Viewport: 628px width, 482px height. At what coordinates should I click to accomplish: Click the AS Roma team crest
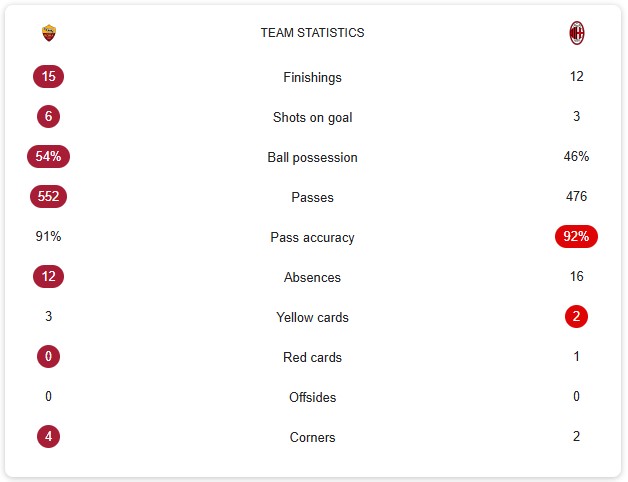(48, 33)
